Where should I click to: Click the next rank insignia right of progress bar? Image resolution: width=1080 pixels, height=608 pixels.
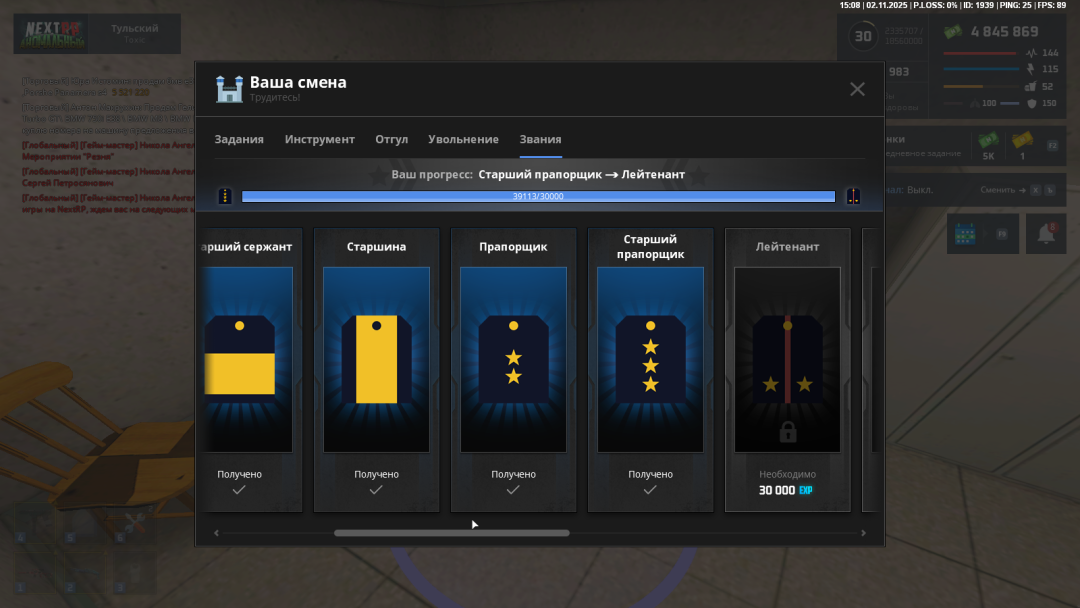coord(853,196)
